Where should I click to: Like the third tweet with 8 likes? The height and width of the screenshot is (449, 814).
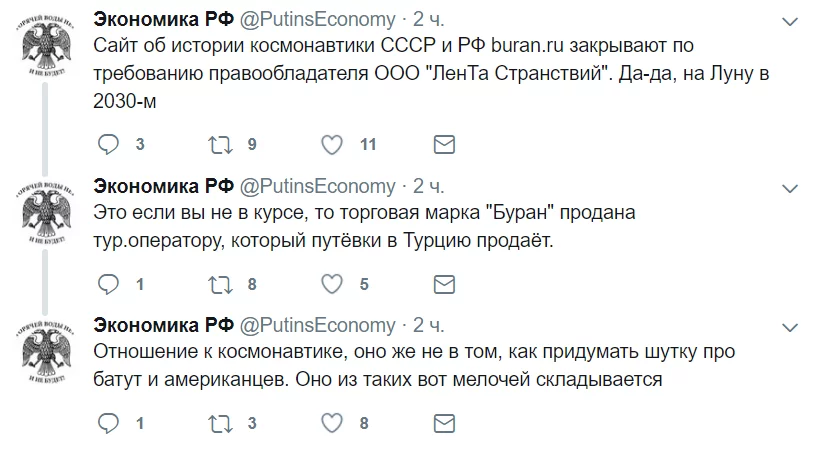332,424
